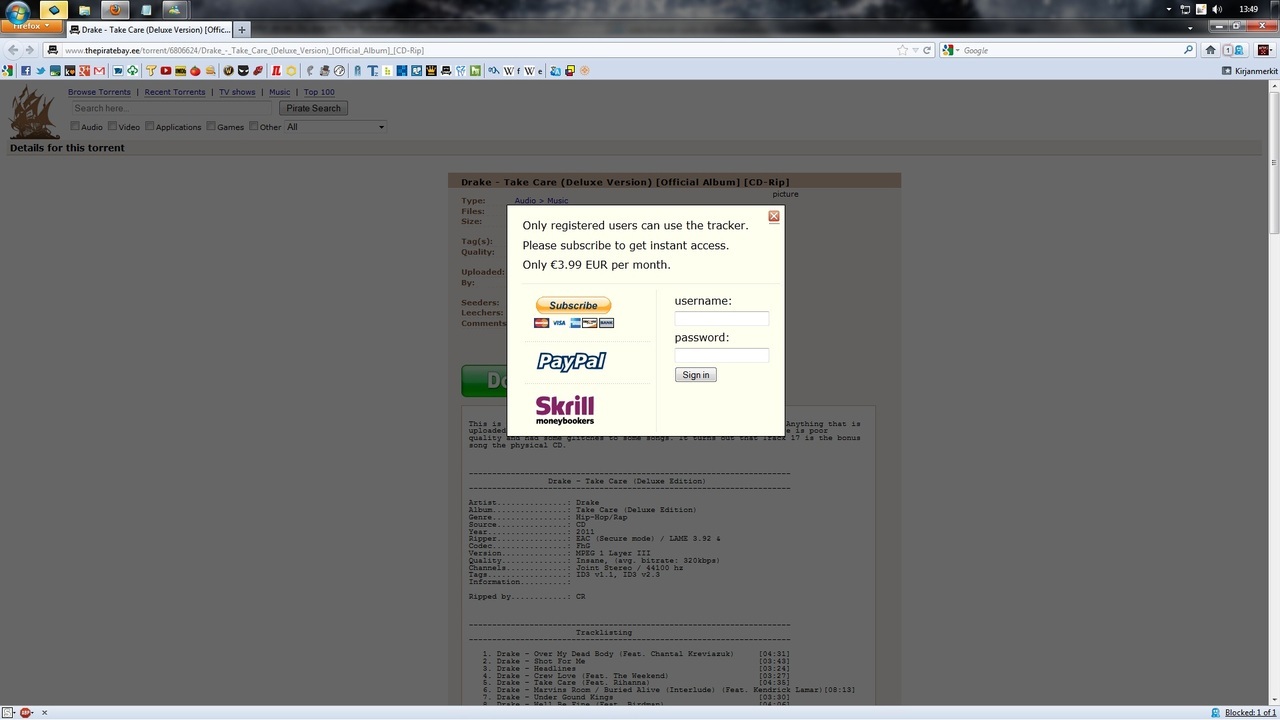This screenshot has width=1280, height=720.
Task: Click the search magnifier icon
Action: pyautogui.click(x=1189, y=50)
